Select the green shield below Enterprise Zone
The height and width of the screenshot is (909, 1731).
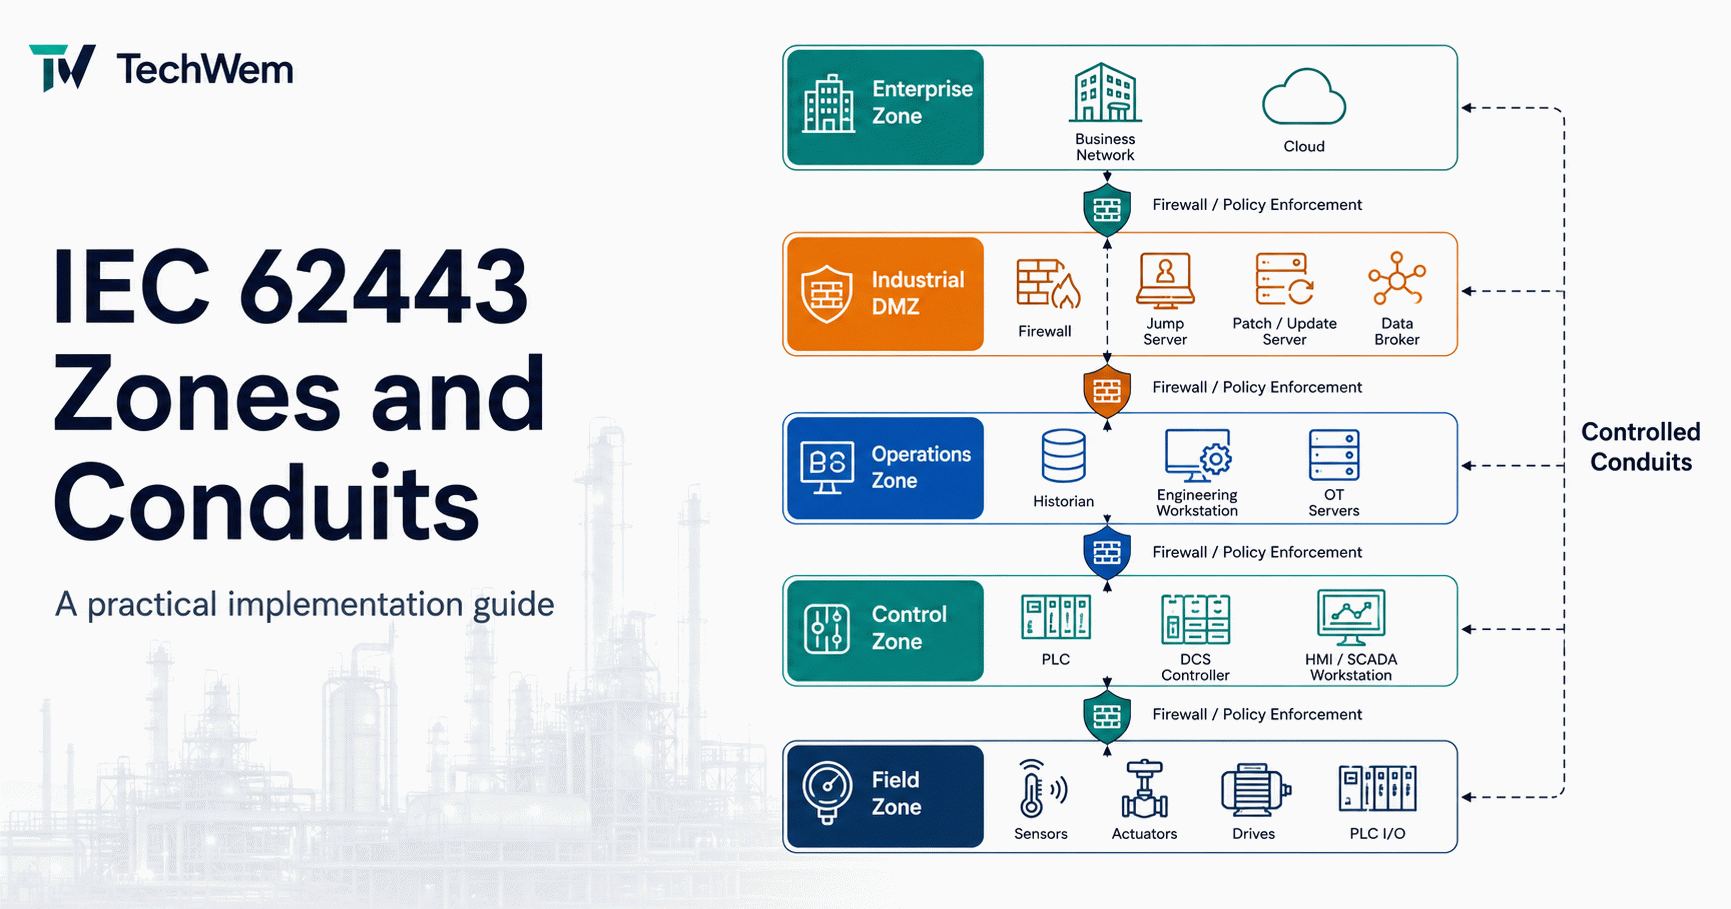coord(1107,209)
